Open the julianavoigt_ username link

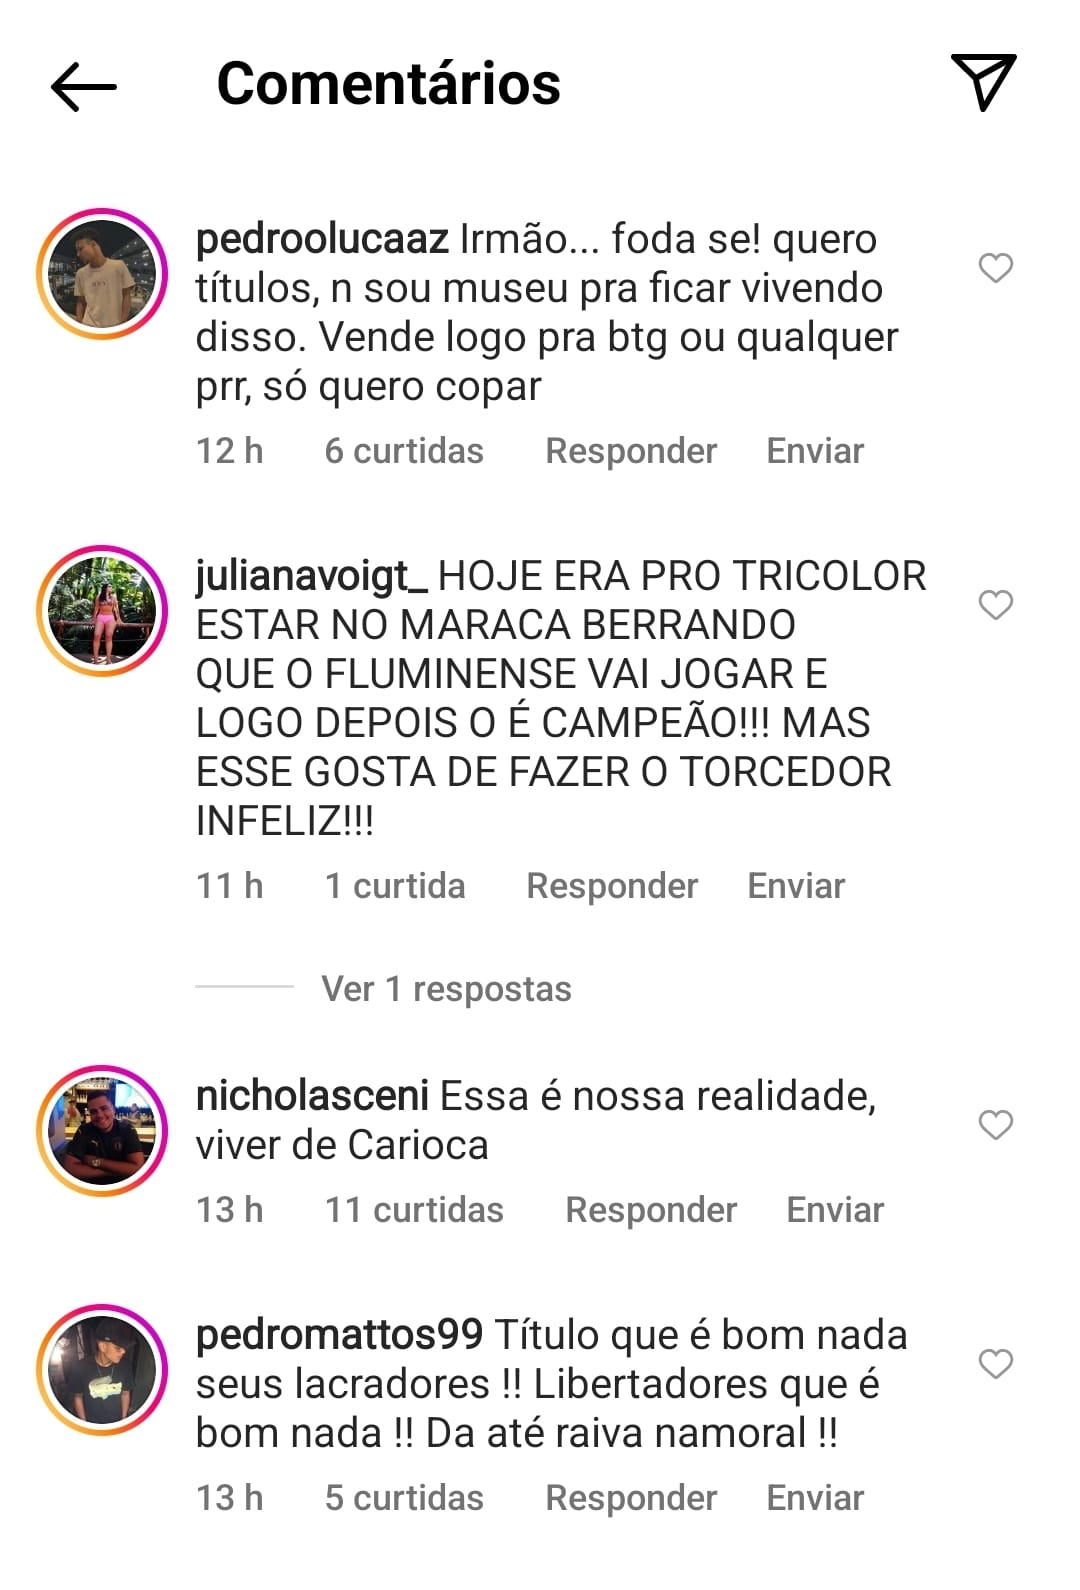(312, 577)
